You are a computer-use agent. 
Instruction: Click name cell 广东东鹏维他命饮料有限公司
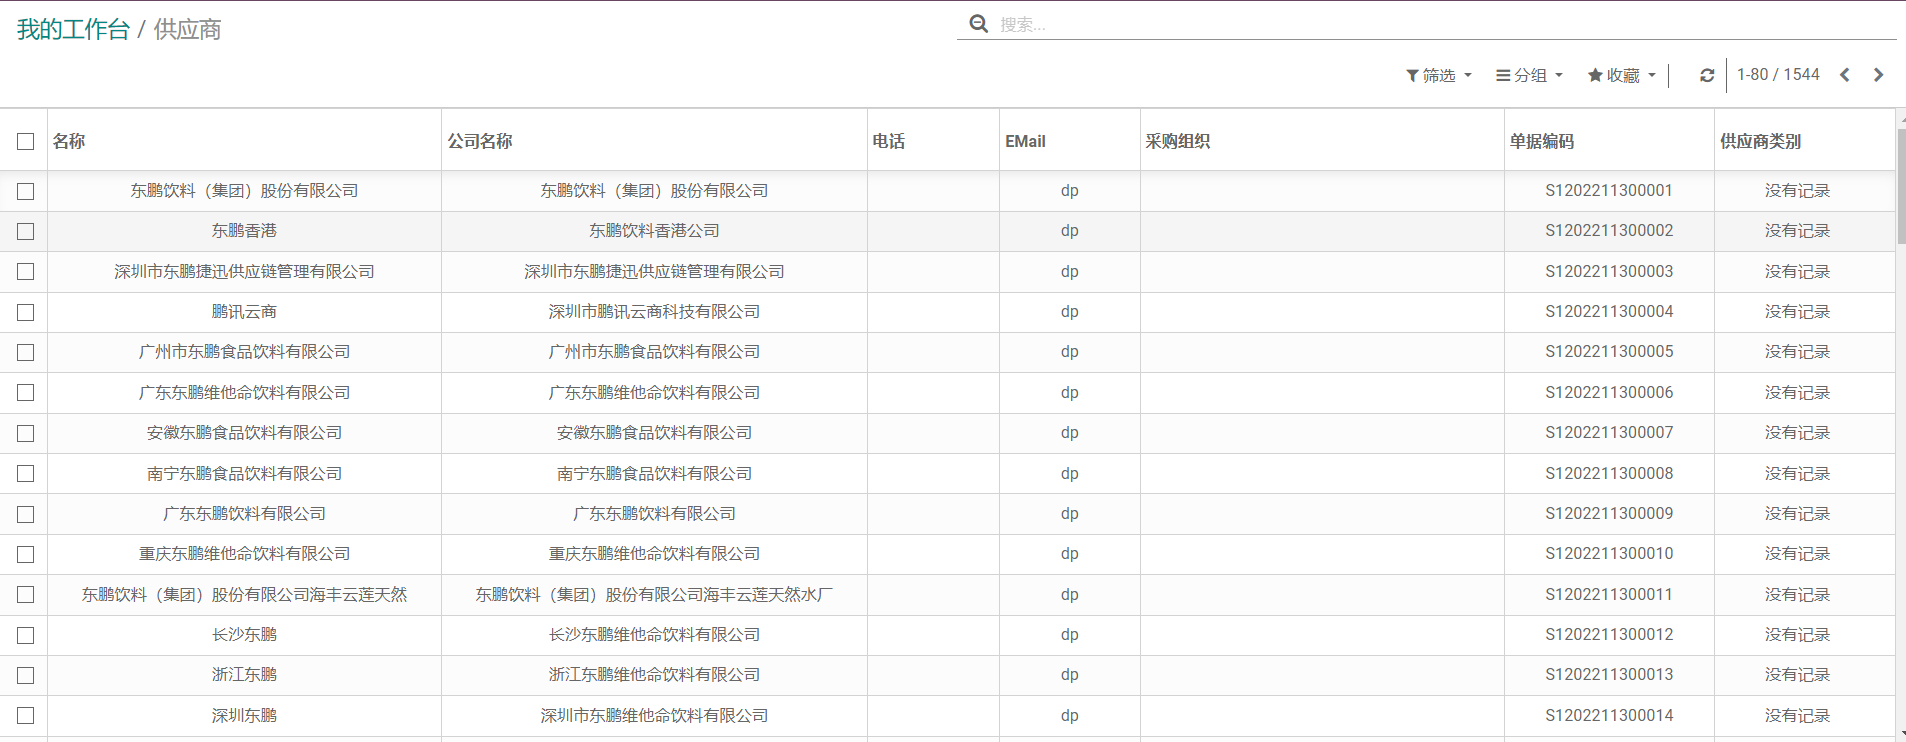244,393
